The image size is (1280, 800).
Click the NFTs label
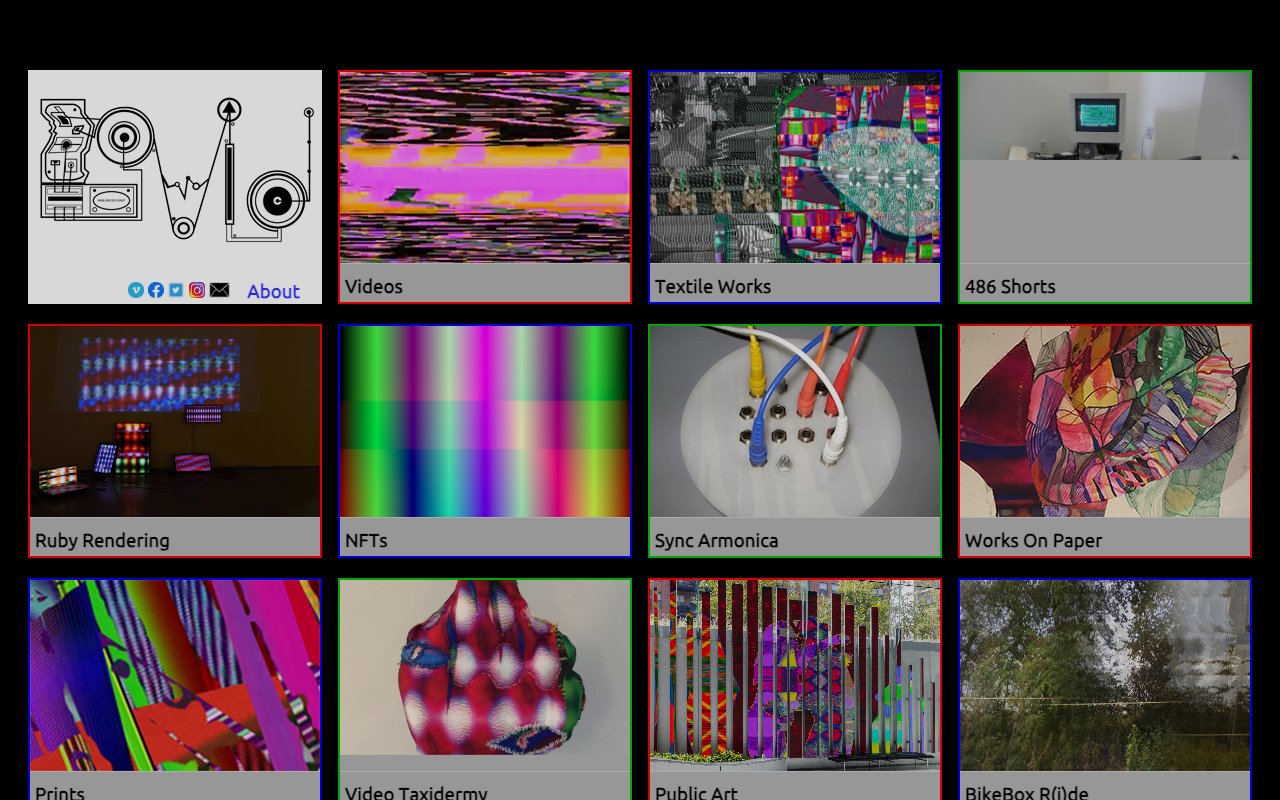tap(366, 540)
